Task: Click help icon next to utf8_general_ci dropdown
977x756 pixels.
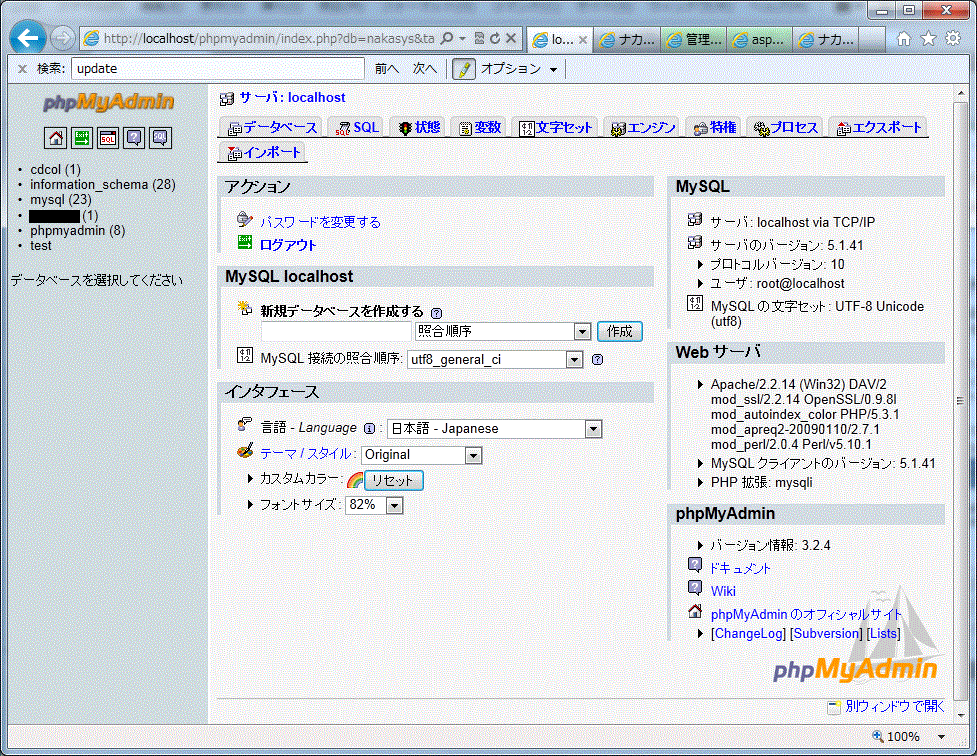Action: point(597,360)
